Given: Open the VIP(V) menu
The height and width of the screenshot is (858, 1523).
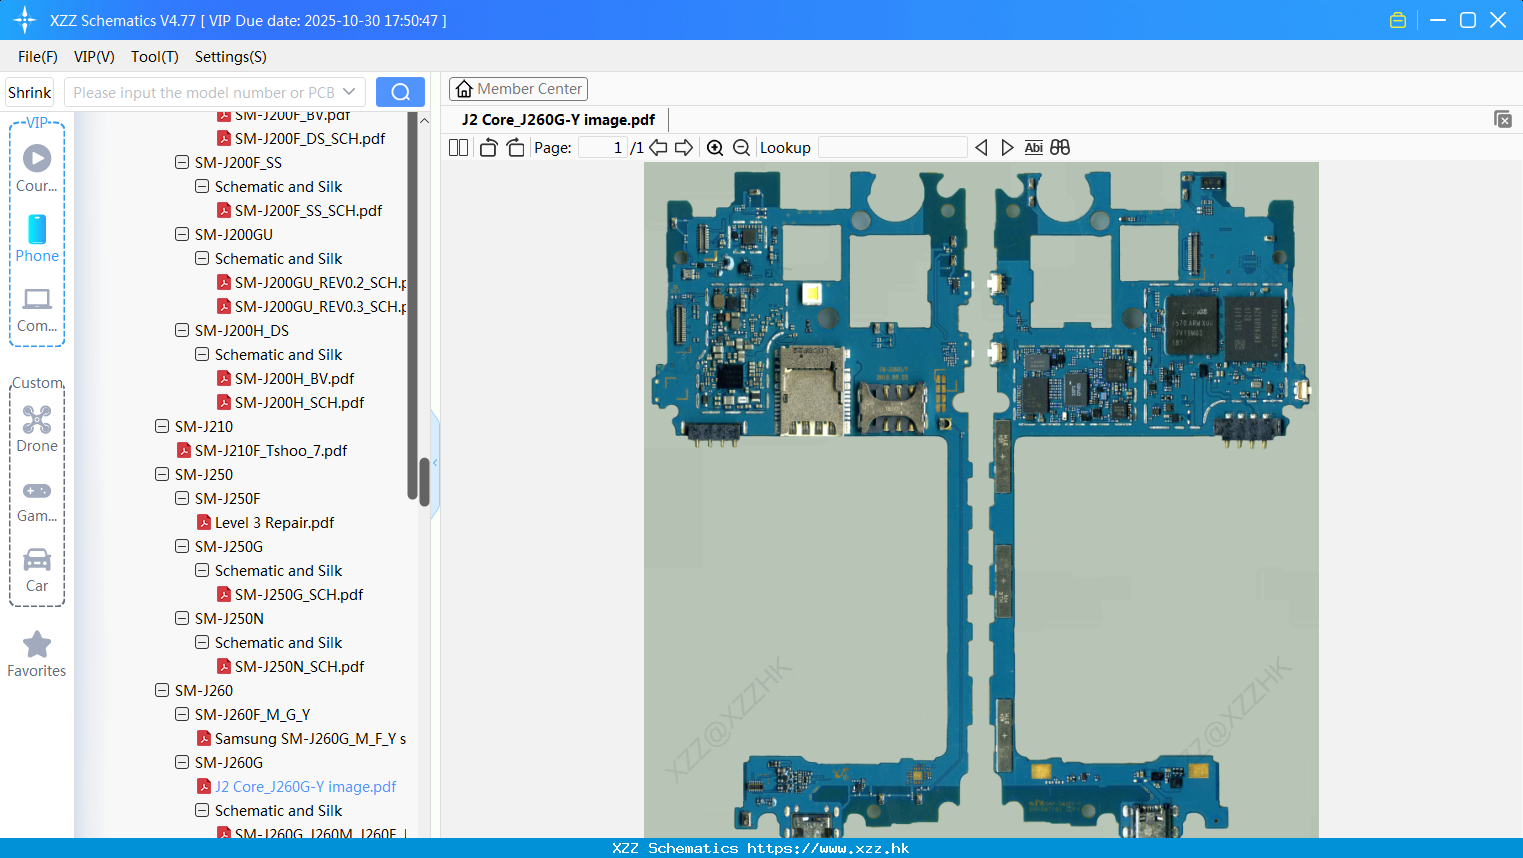Looking at the screenshot, I should point(94,57).
